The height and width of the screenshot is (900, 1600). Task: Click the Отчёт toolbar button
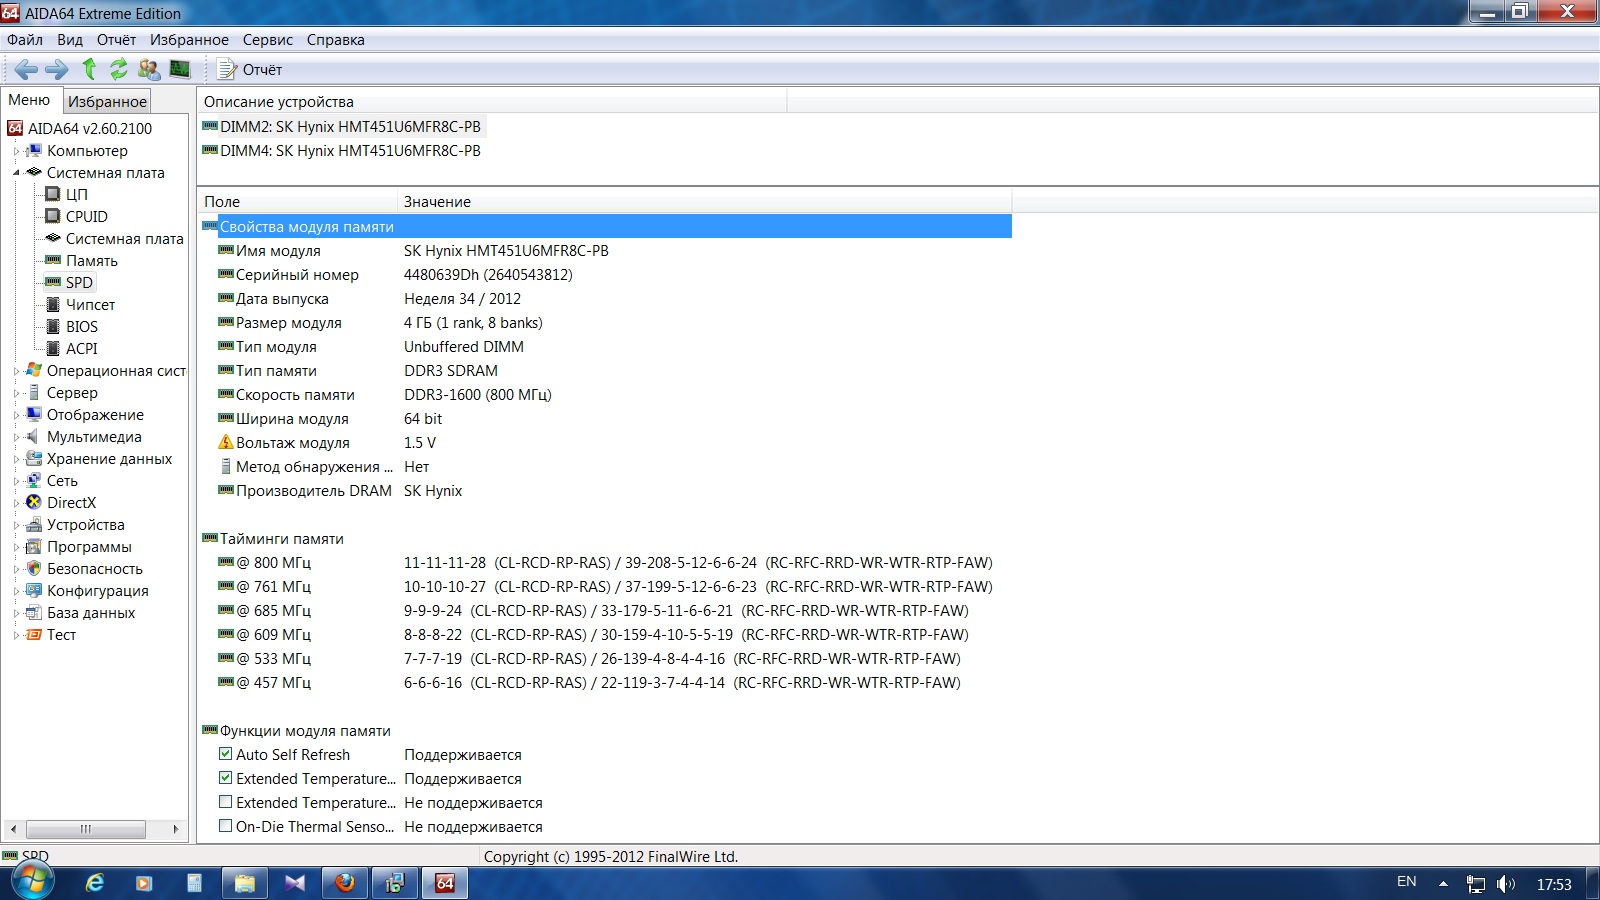point(250,69)
